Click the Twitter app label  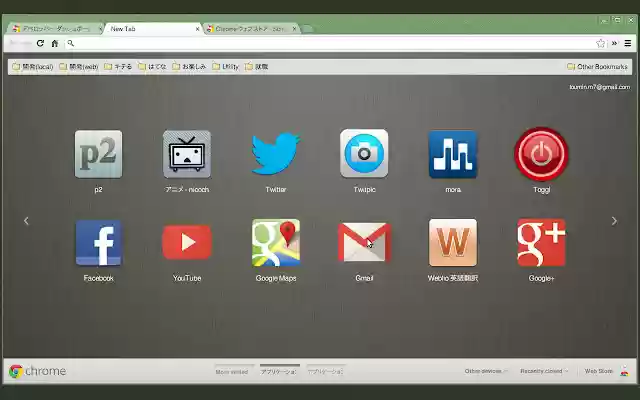276,189
